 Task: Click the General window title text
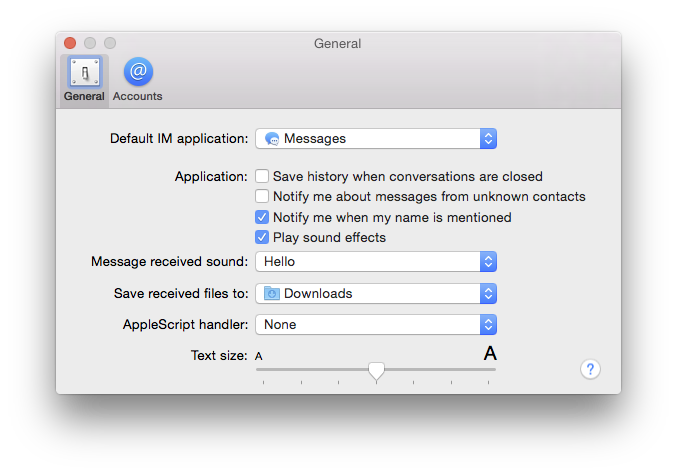click(x=338, y=44)
